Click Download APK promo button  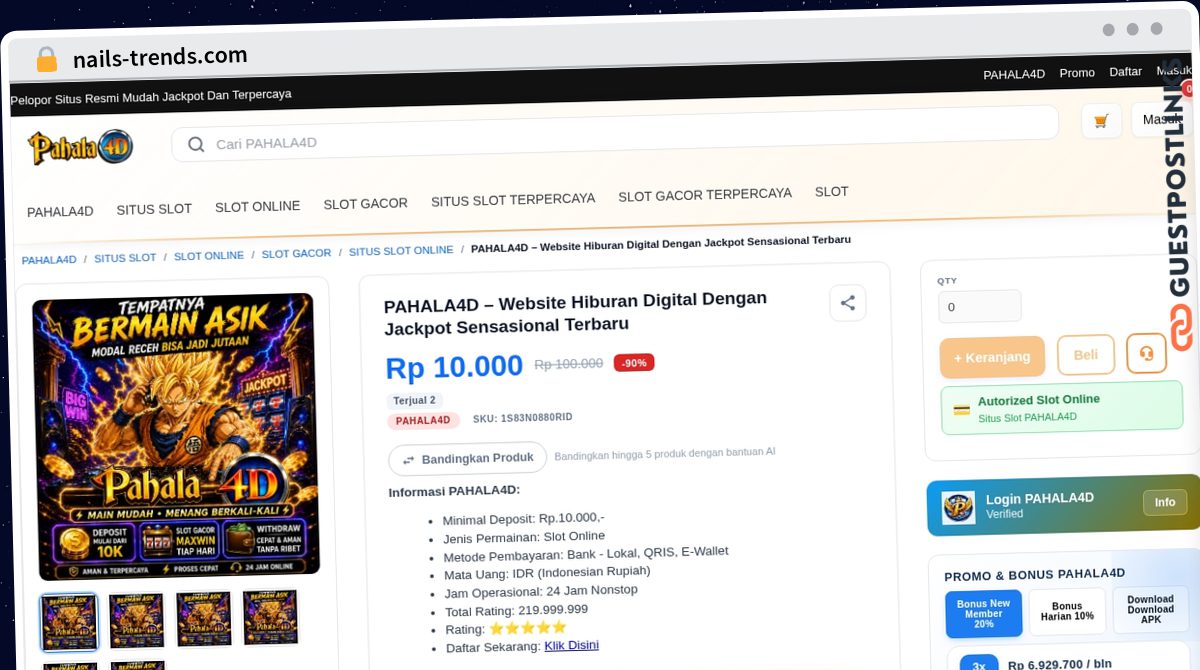1150,609
